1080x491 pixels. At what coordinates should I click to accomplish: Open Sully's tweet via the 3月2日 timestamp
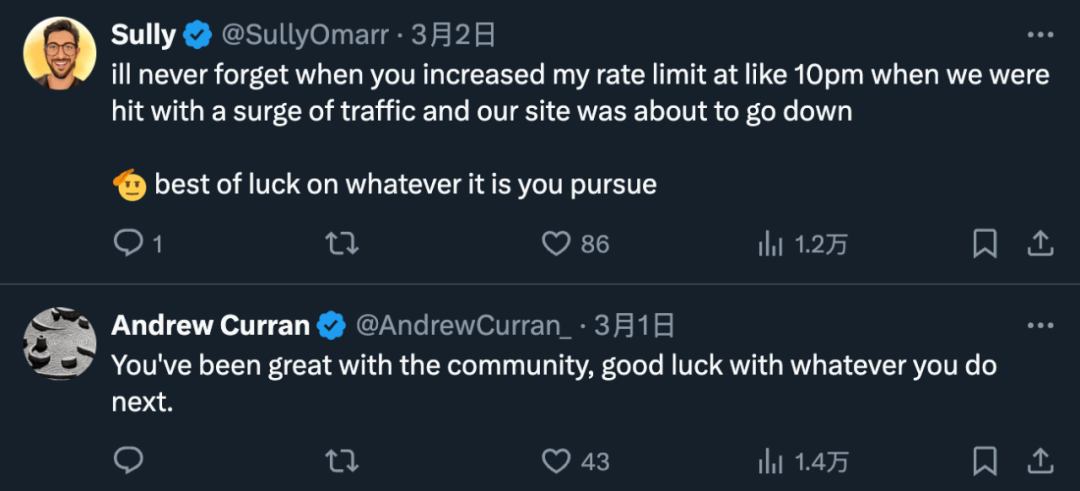coord(453,35)
